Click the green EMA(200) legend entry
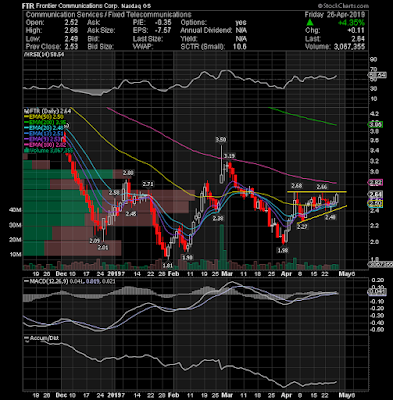This screenshot has height=400, width=393. point(46,122)
